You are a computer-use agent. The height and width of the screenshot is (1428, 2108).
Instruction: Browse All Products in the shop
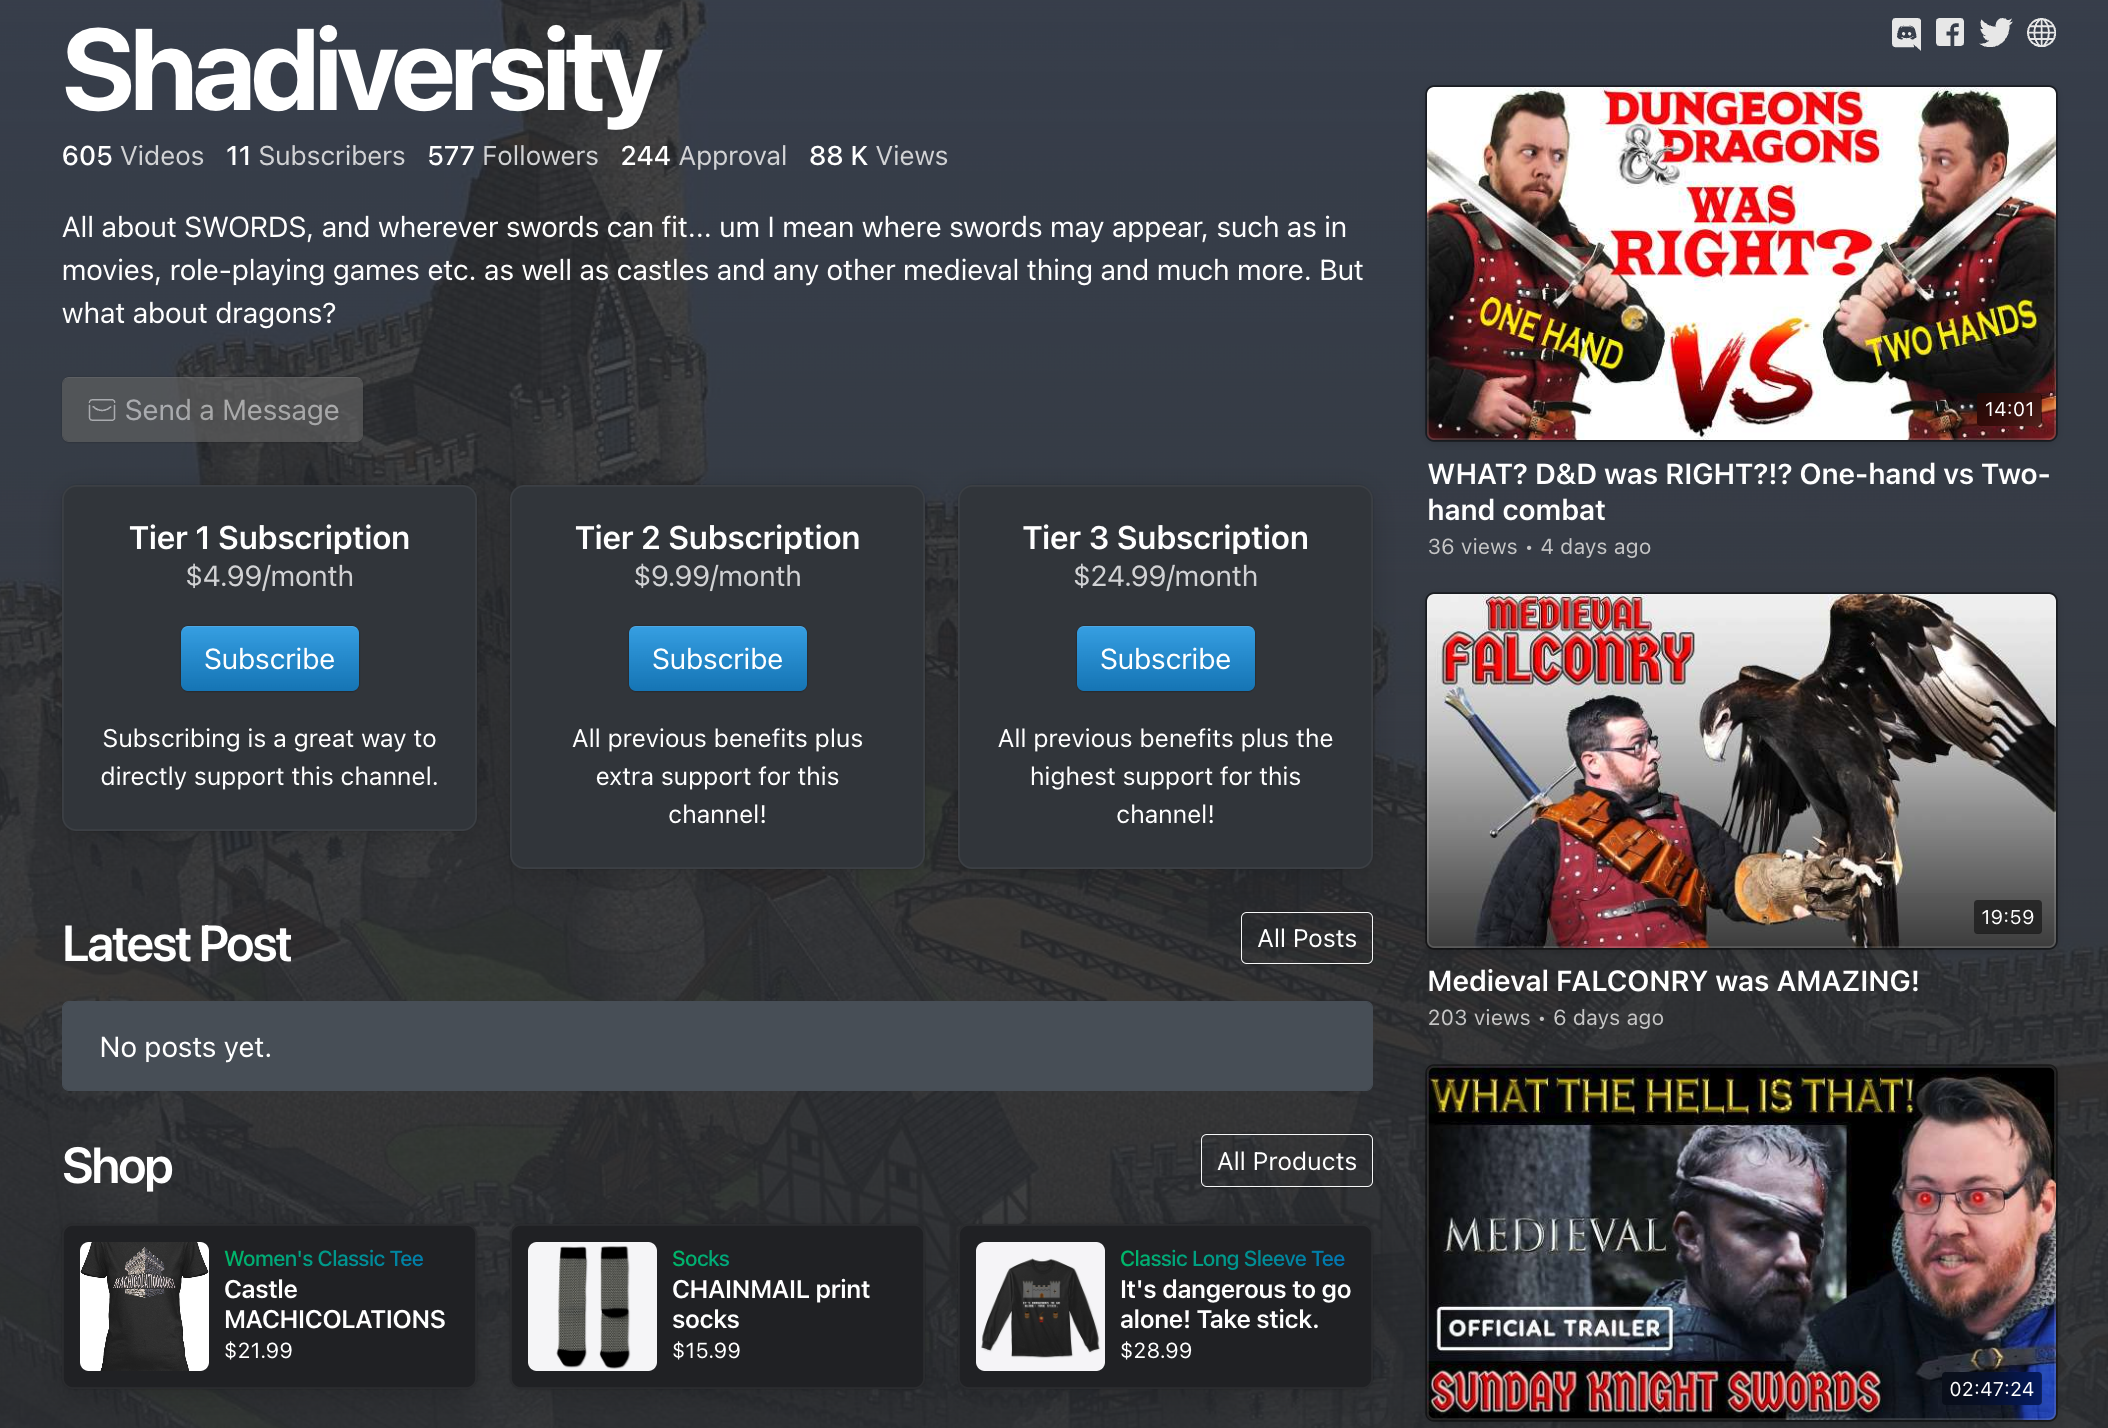(x=1287, y=1160)
